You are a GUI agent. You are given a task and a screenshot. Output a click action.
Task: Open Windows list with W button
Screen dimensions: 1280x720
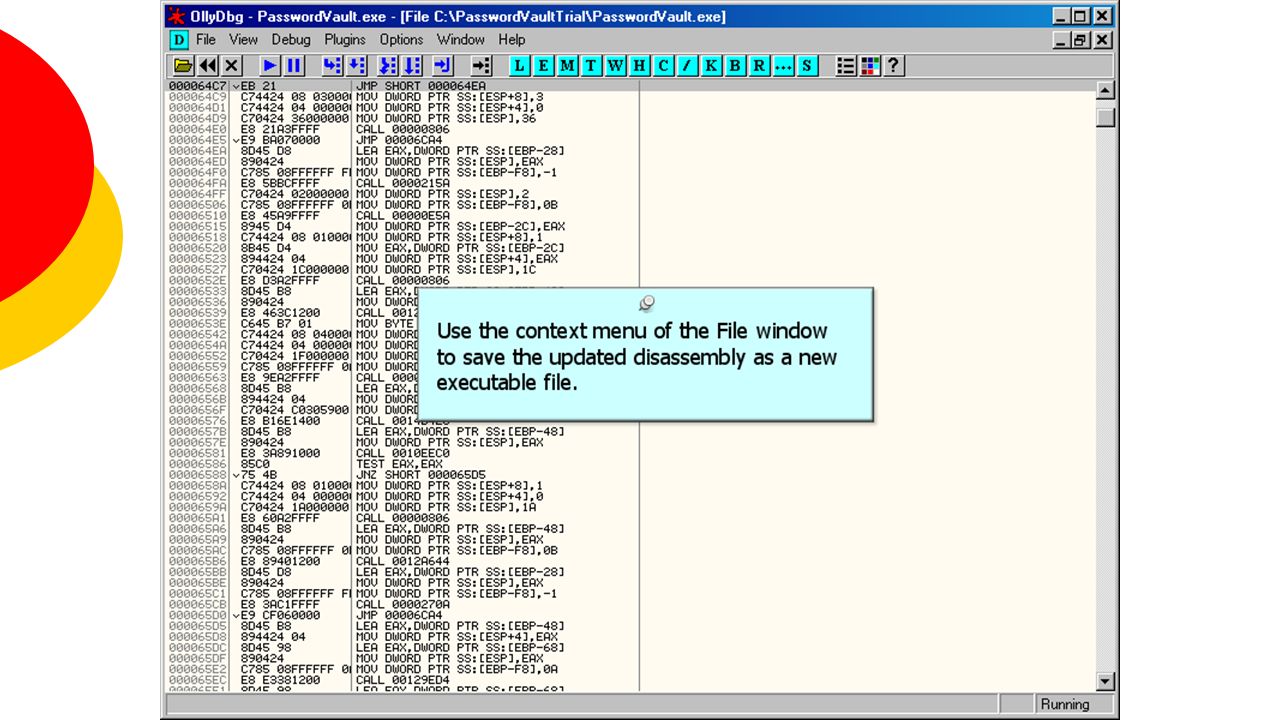pyautogui.click(x=615, y=66)
